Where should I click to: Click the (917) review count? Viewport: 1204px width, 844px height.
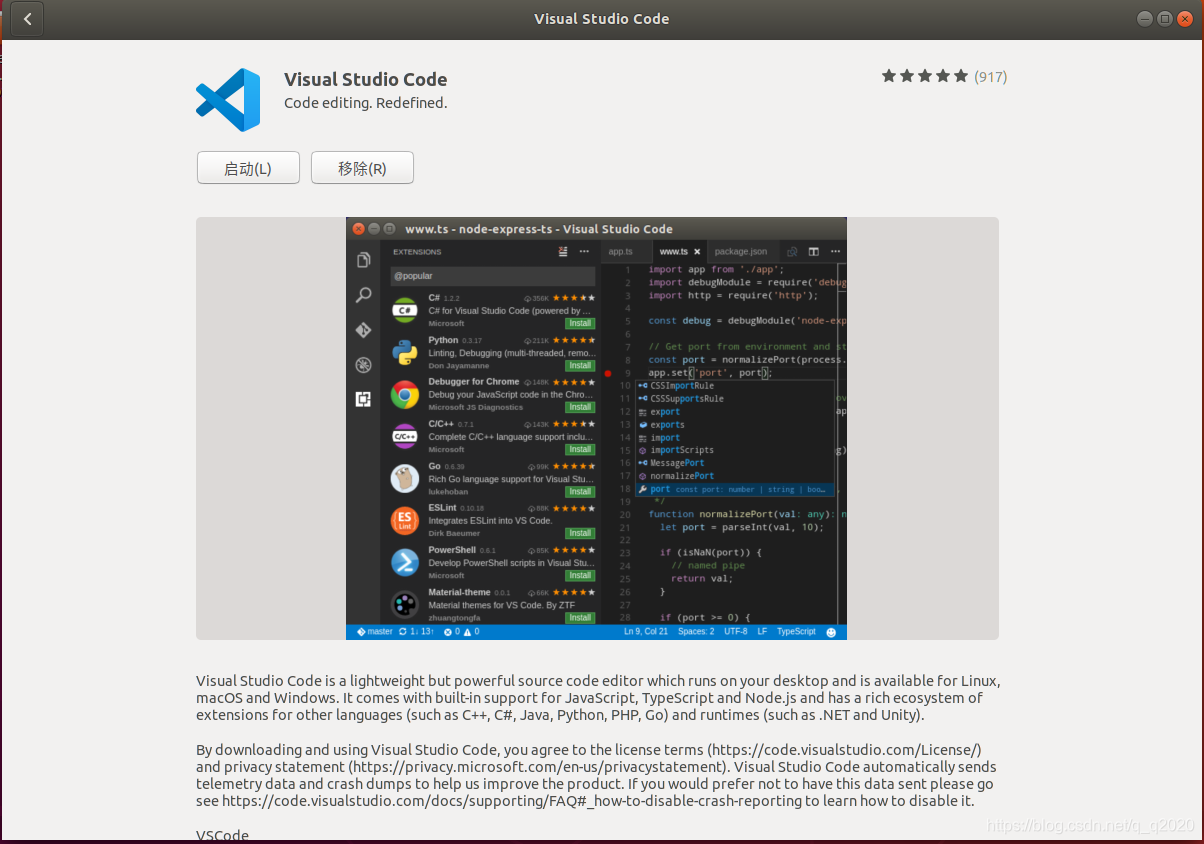pyautogui.click(x=990, y=77)
